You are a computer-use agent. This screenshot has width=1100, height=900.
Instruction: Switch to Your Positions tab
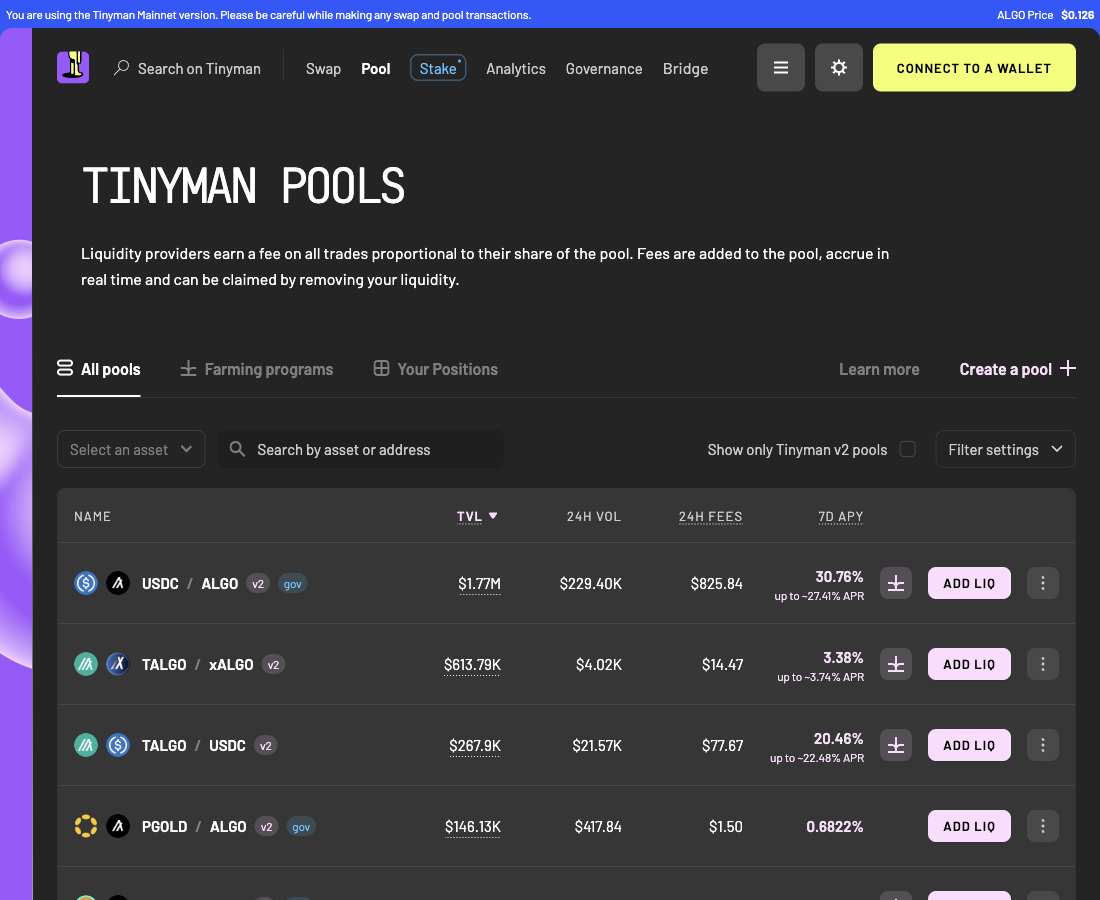436,369
